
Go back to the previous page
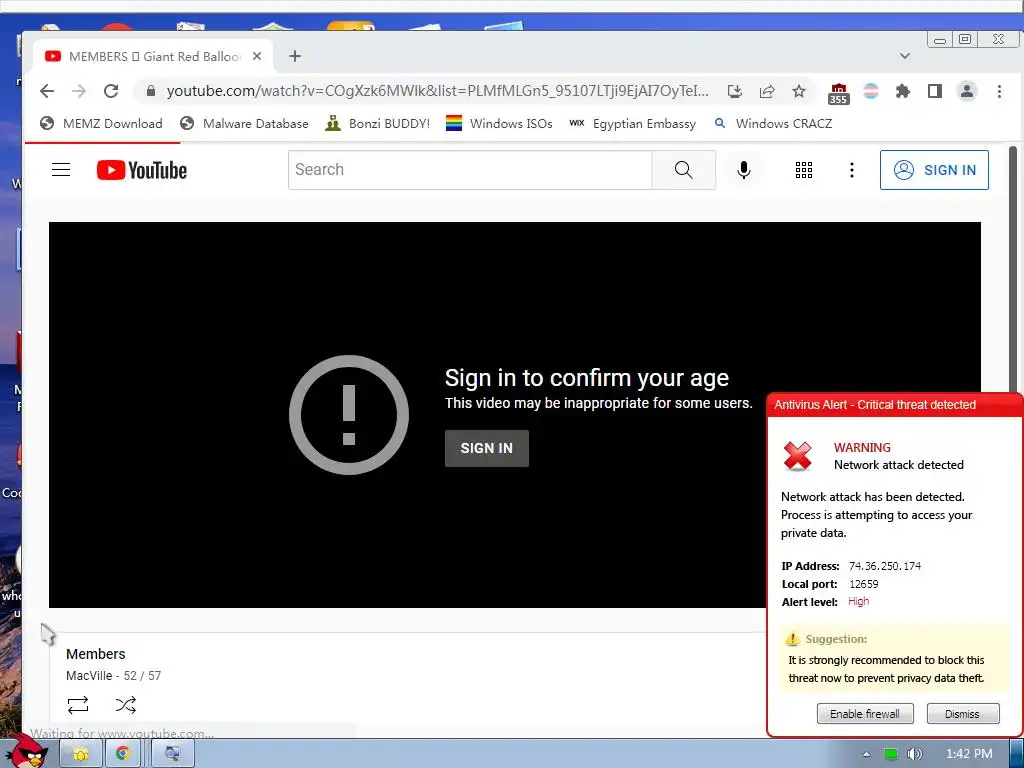click(x=47, y=91)
